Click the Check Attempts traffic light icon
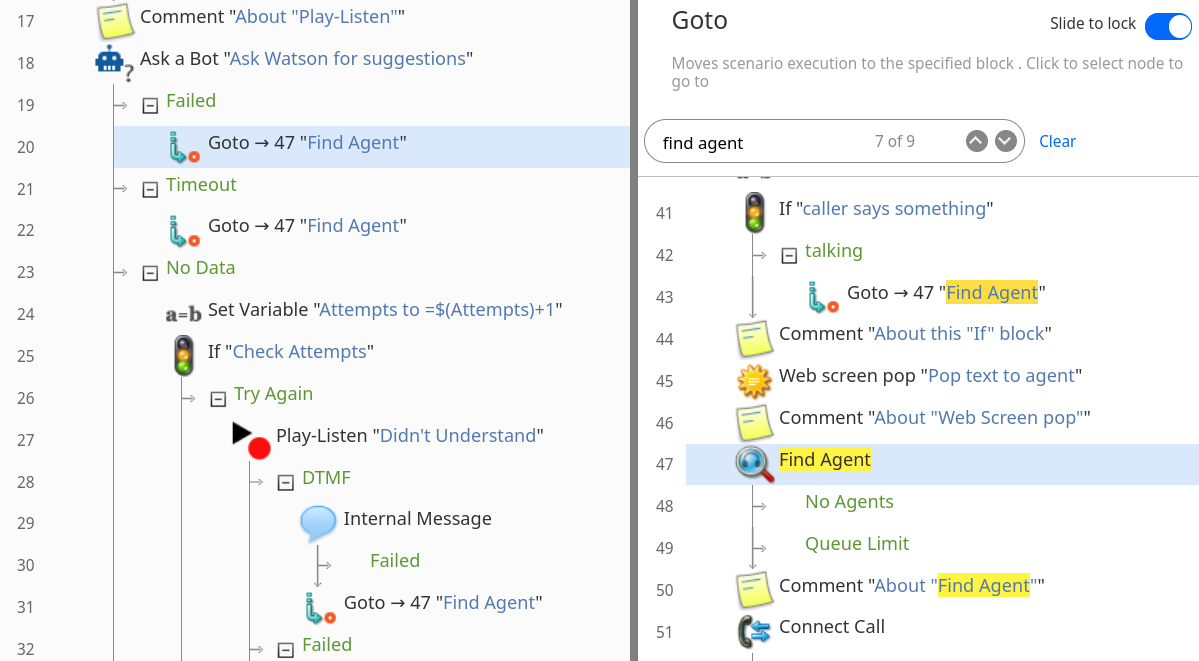The image size is (1199, 661). [184, 355]
